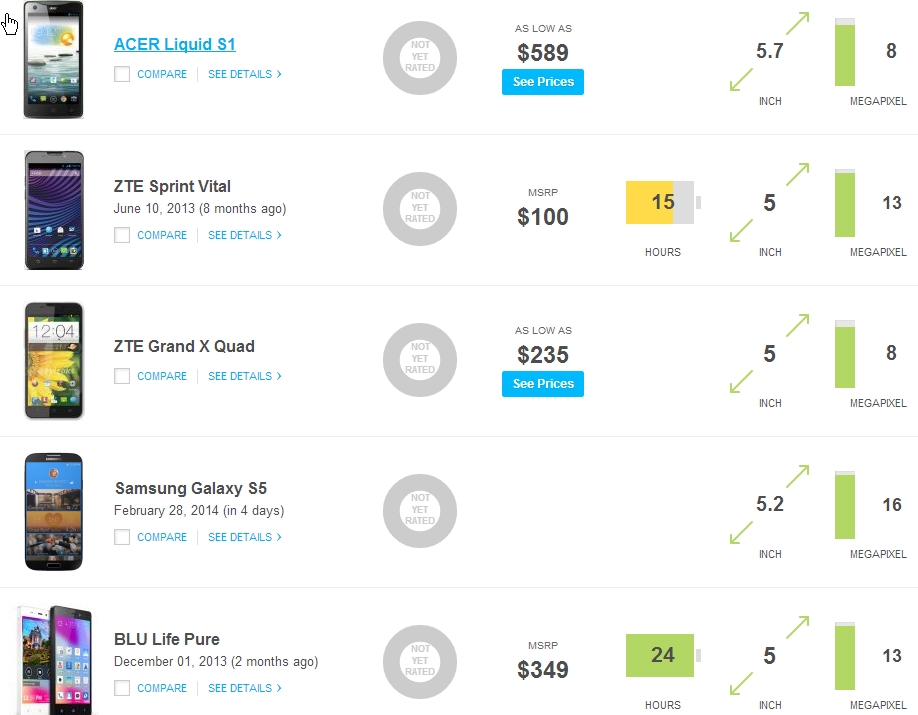
Task: Expand See Details for ZTE Grand X Quad
Action: pos(244,376)
